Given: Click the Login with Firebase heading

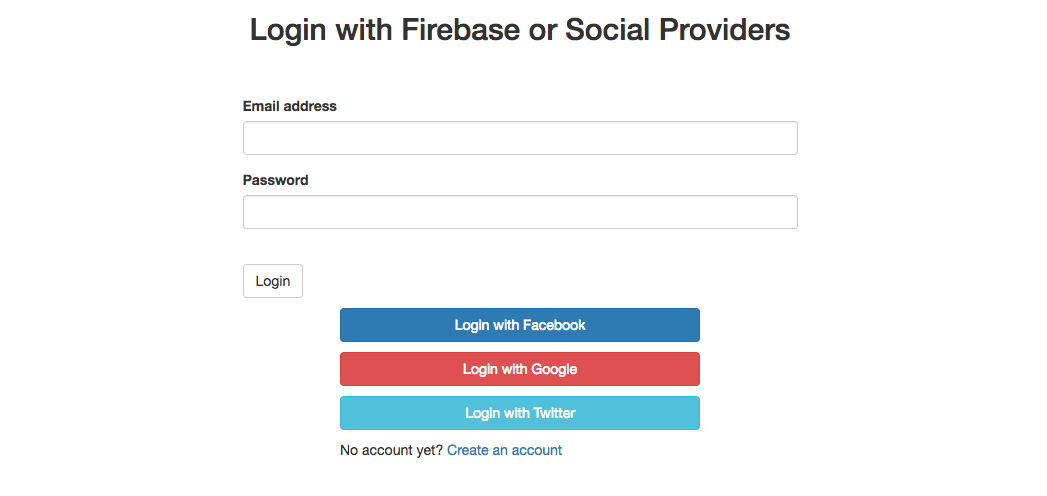Looking at the screenshot, I should (520, 30).
